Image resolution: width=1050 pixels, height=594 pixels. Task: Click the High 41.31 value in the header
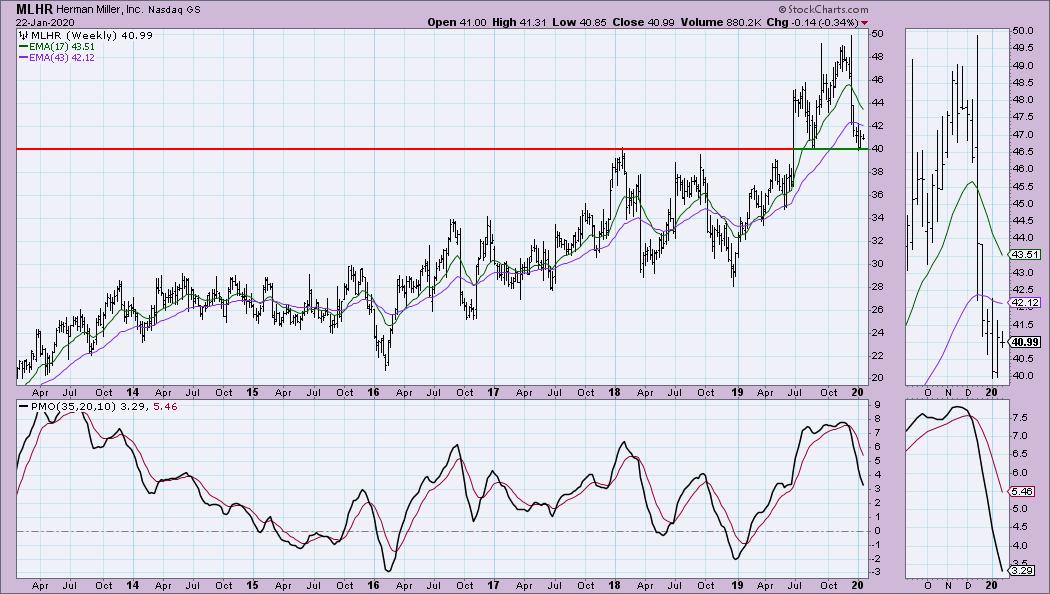point(522,22)
